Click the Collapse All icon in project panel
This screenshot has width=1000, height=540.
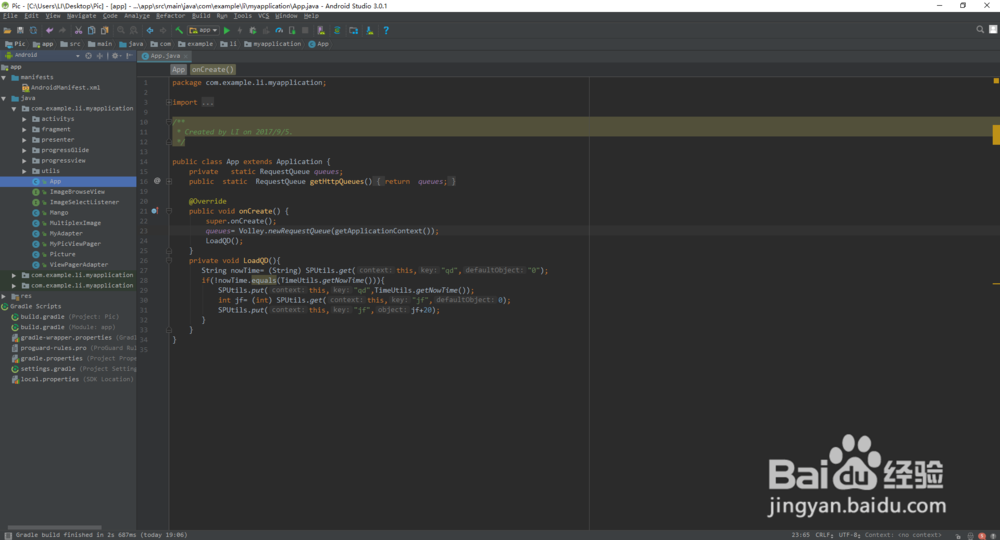[x=99, y=55]
